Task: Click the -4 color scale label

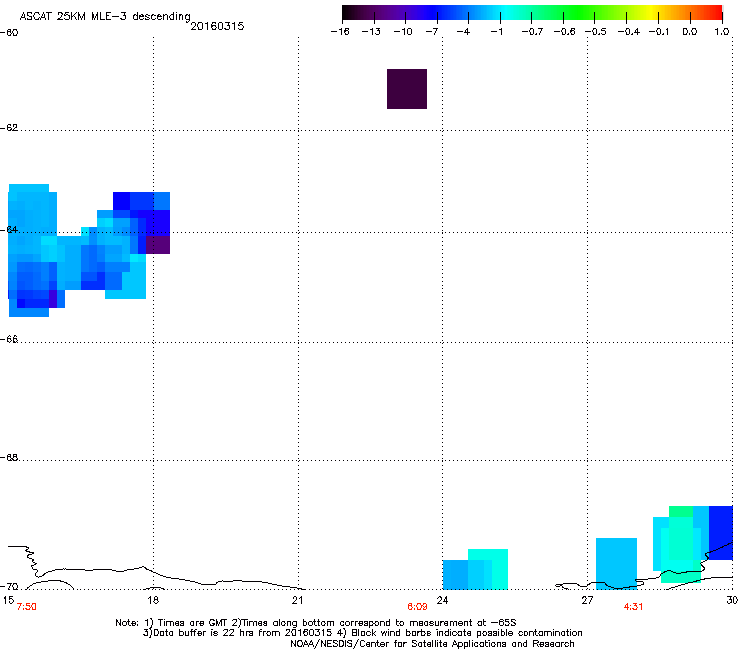Action: pyautogui.click(x=463, y=32)
